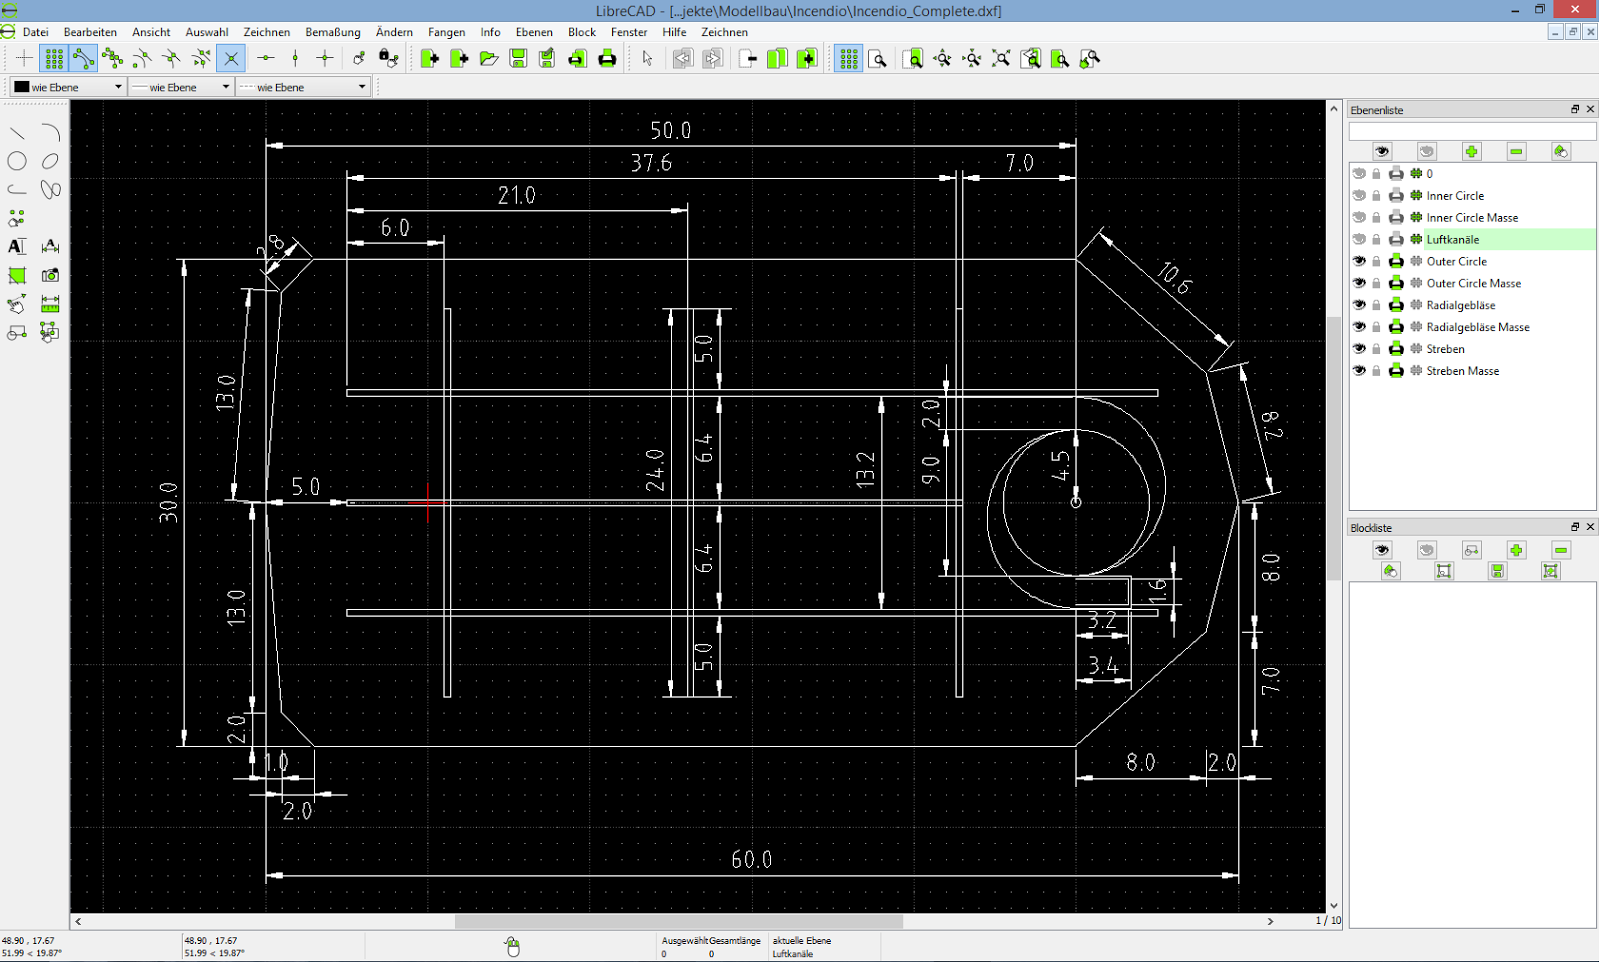Toggle visibility of Luftkanäle layer
This screenshot has height=962, width=1600.
[1359, 240]
